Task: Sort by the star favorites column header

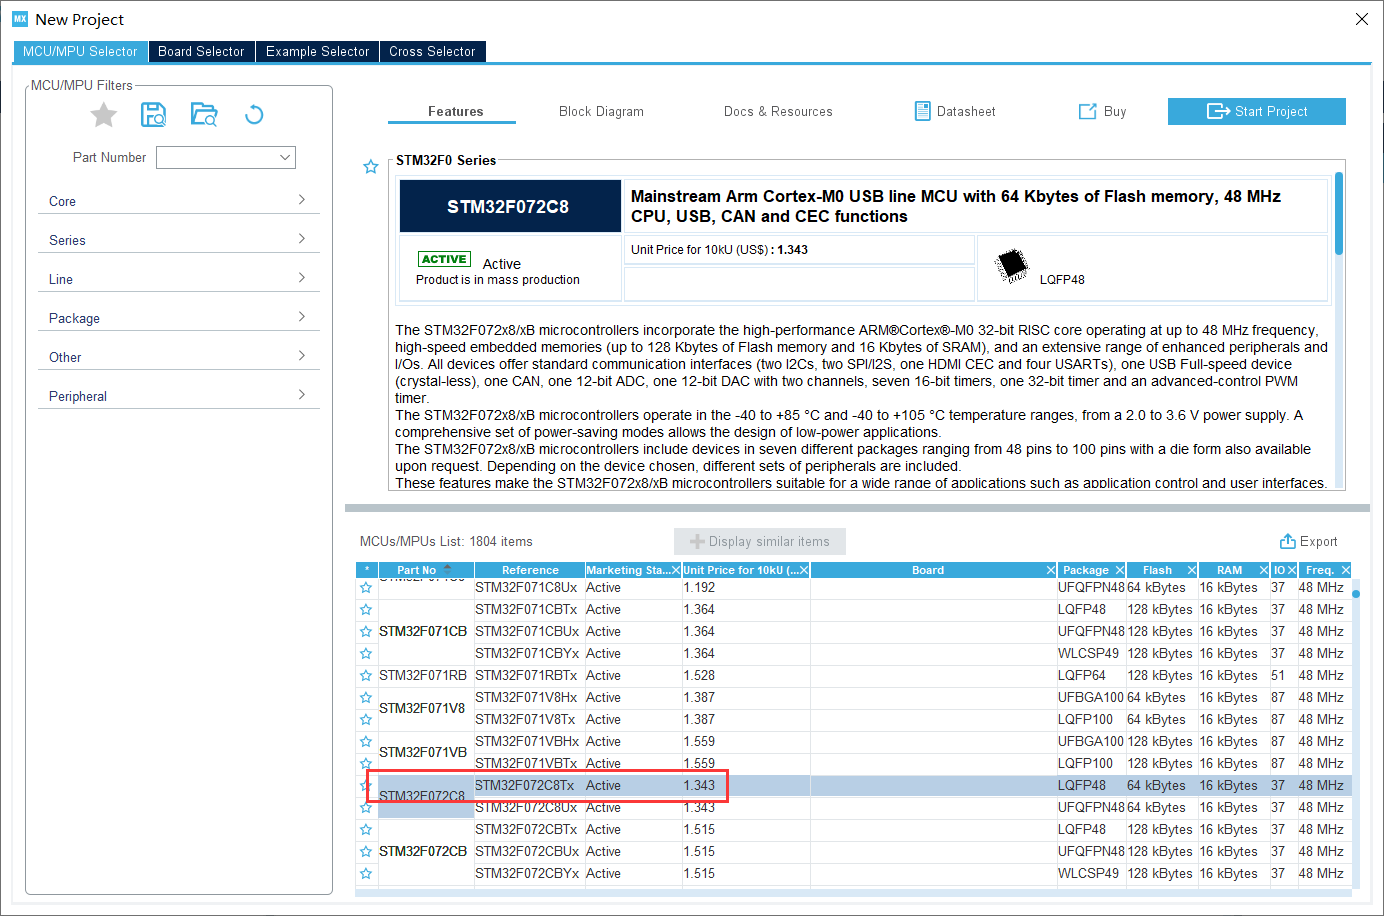Action: 367,570
